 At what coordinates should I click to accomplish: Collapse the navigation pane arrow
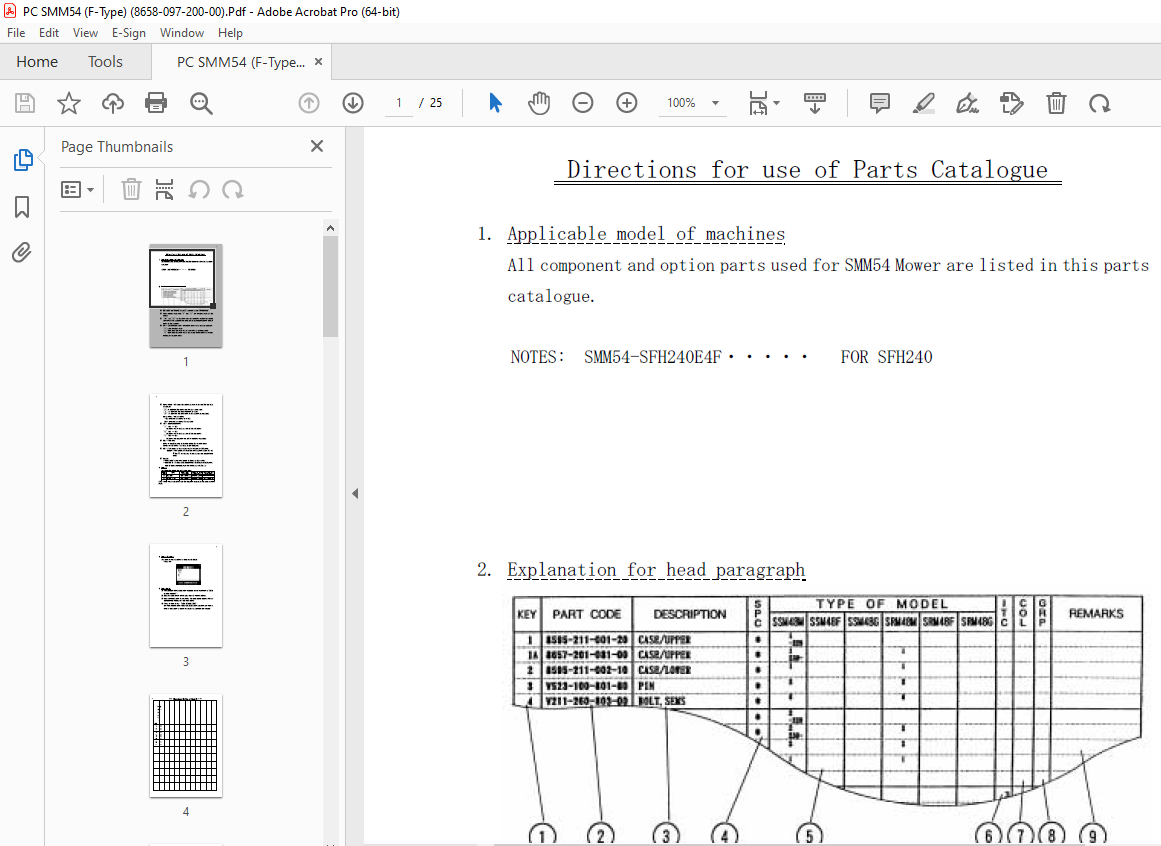point(355,493)
